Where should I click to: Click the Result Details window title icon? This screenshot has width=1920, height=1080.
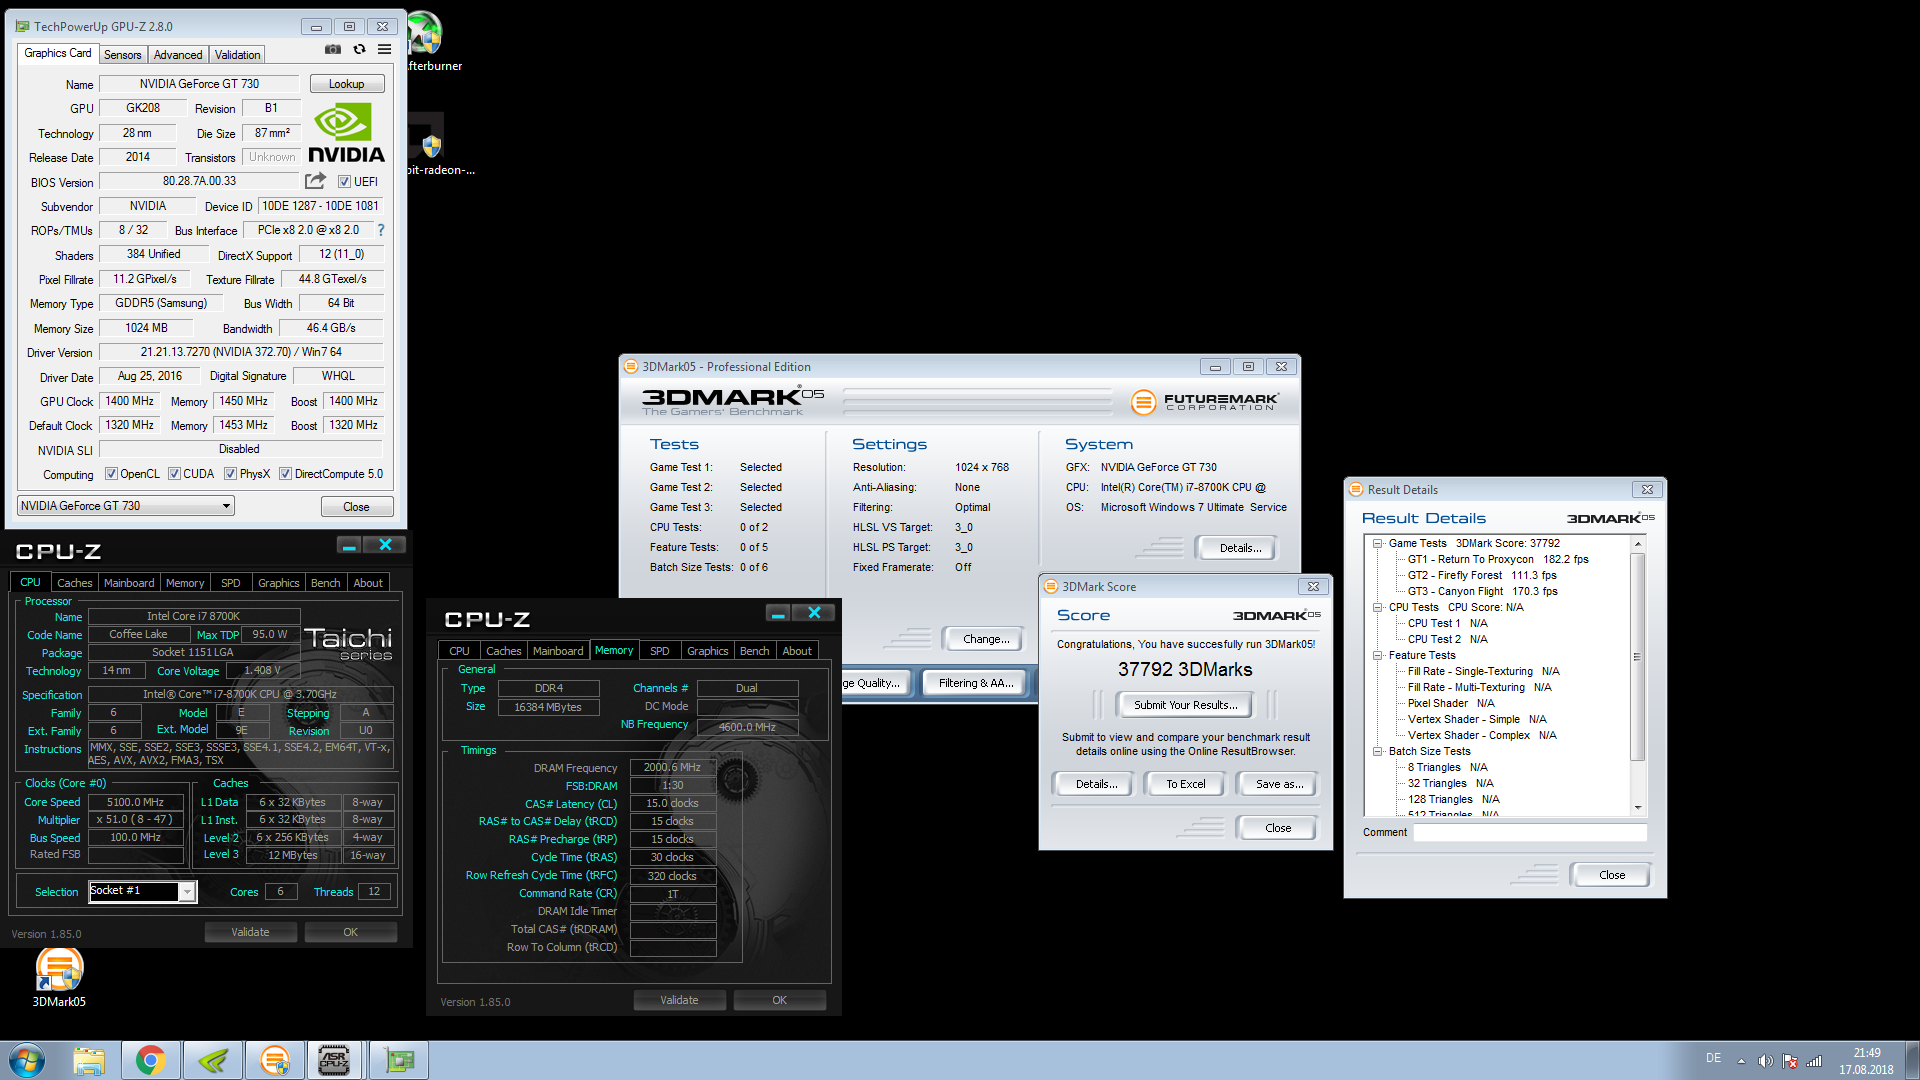tap(1356, 489)
